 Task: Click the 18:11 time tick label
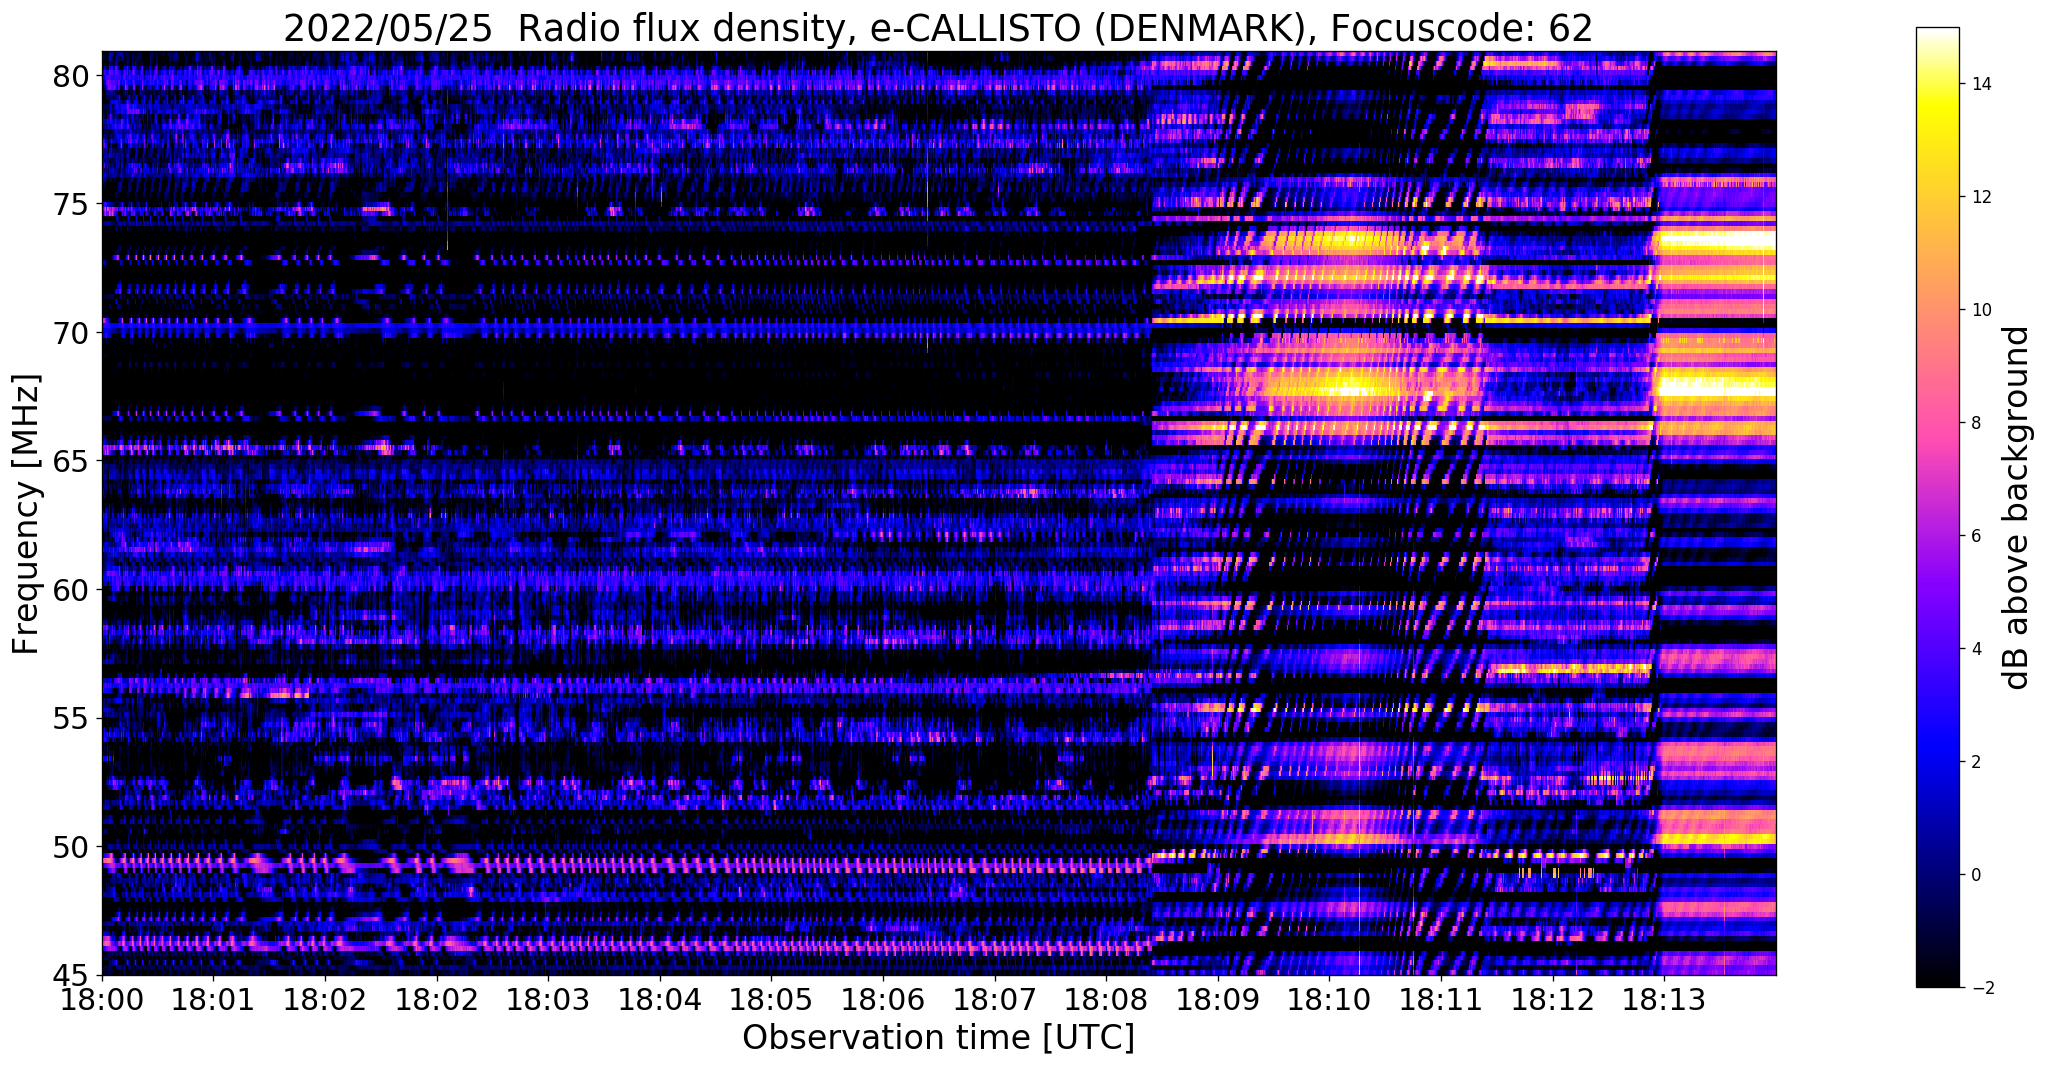1441,999
